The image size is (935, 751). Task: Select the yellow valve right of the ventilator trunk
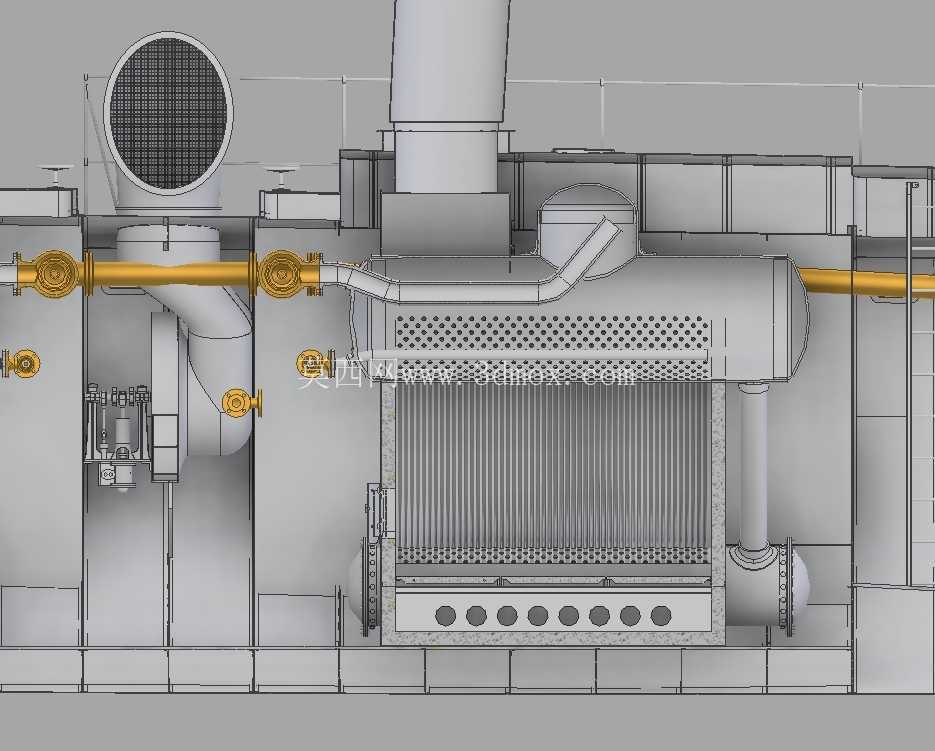284,274
